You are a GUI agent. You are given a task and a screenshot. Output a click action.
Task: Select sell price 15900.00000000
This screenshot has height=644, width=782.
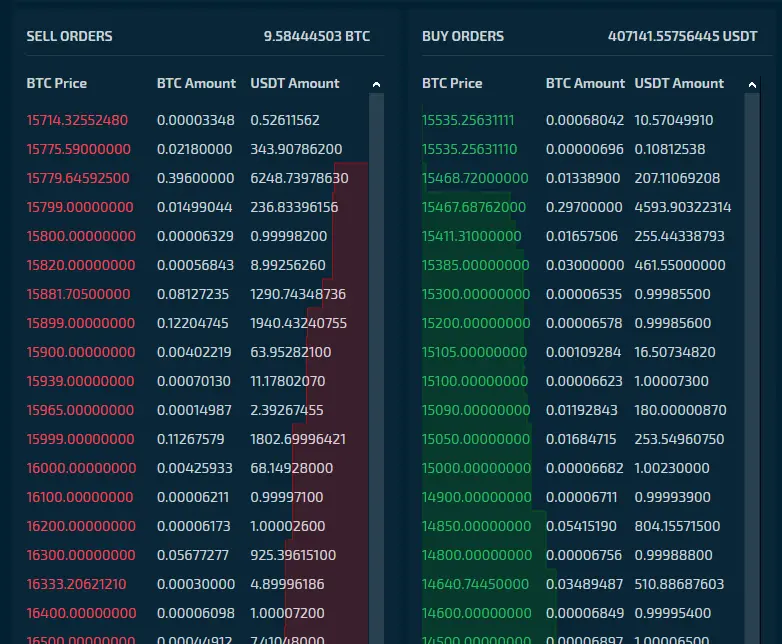coord(81,352)
